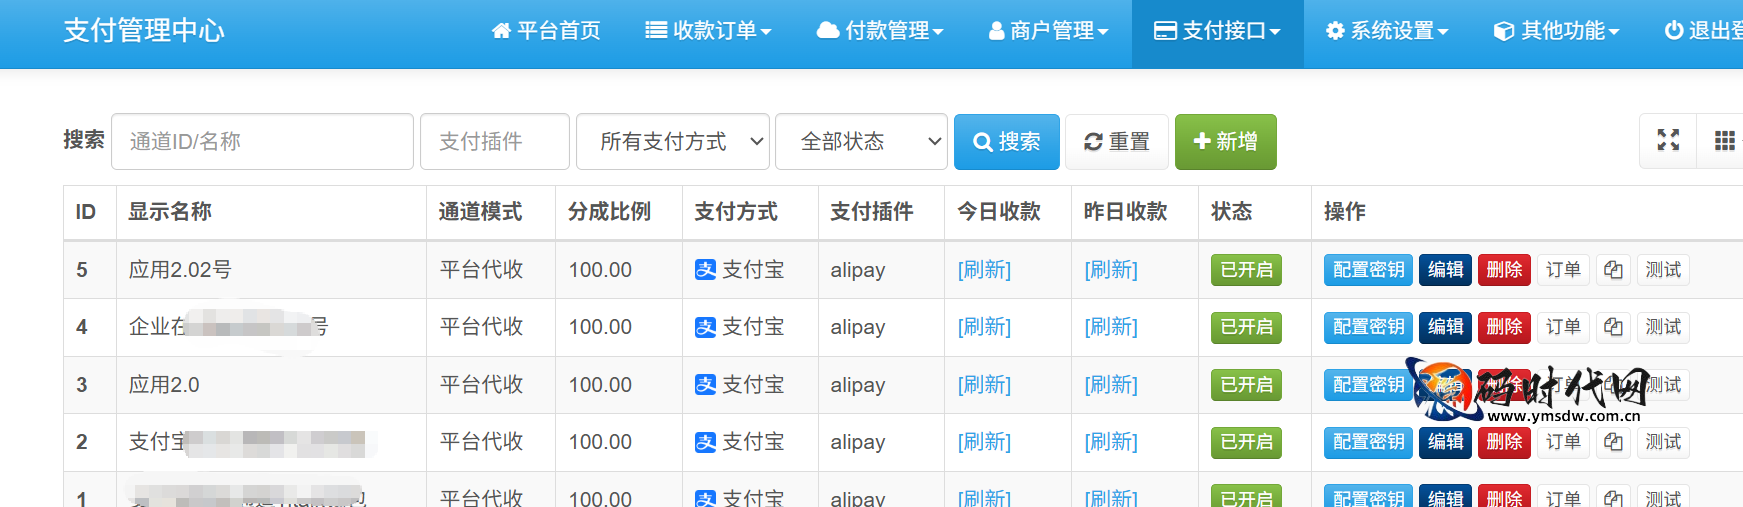Click 订单 in row ID 2

pyautogui.click(x=1563, y=442)
